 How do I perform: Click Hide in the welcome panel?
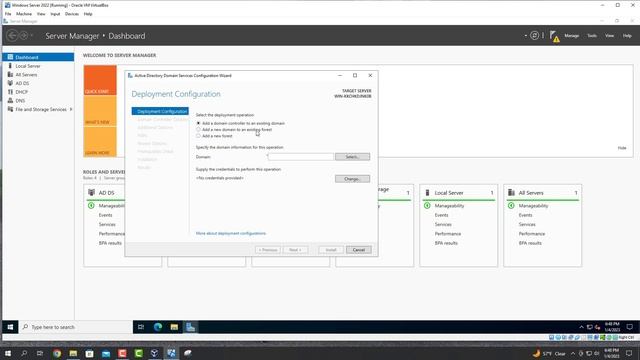point(622,148)
